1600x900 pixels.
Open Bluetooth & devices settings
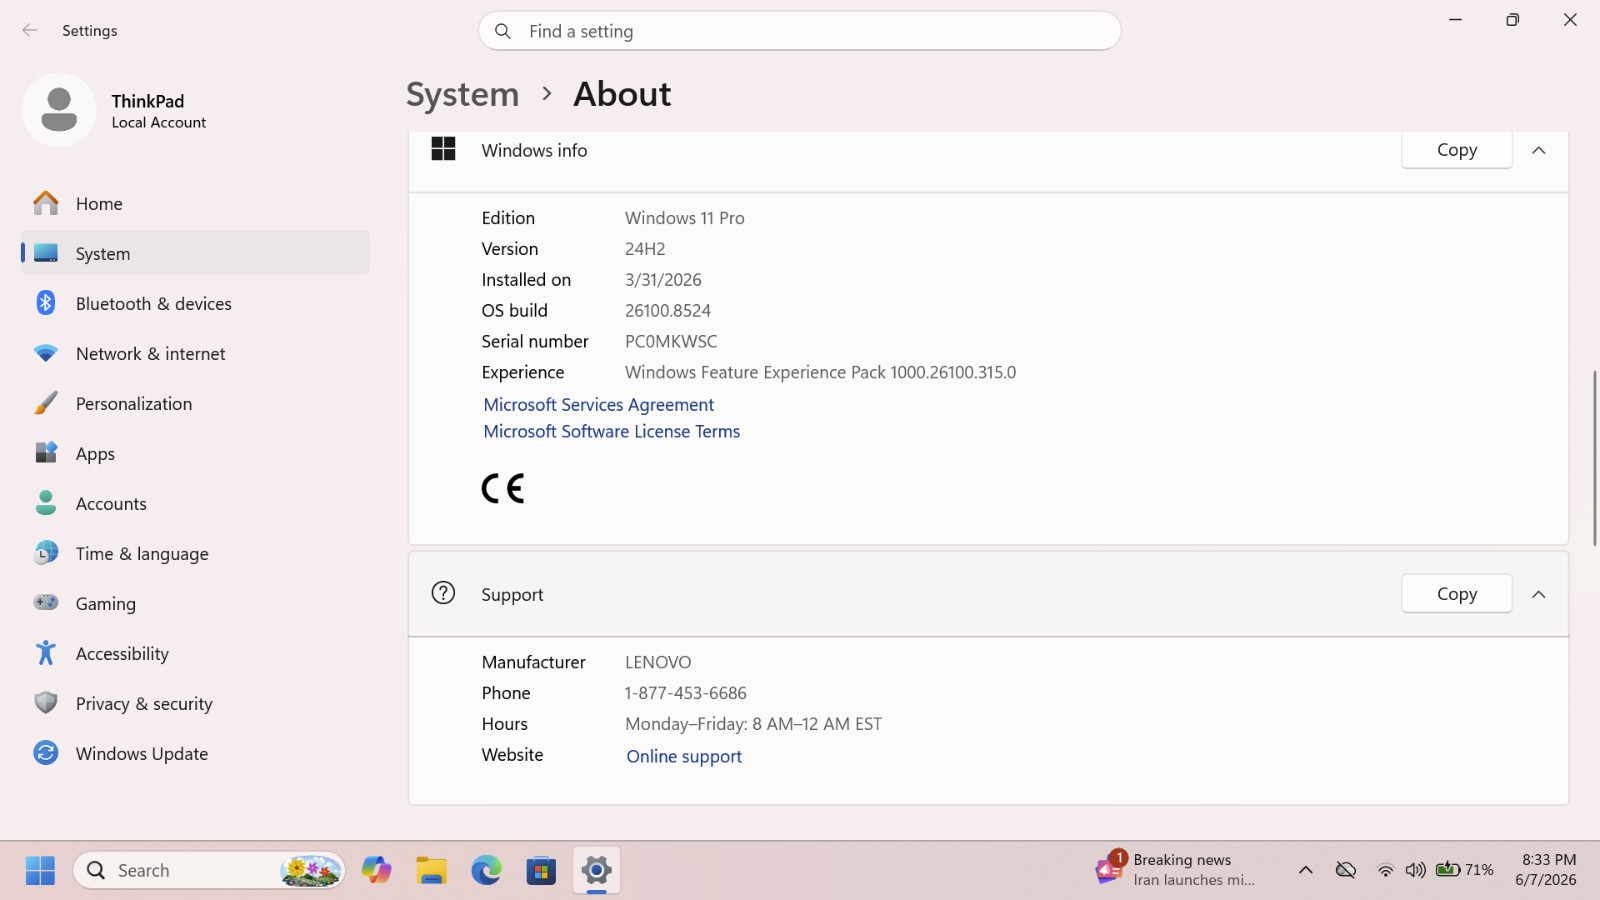195,303
